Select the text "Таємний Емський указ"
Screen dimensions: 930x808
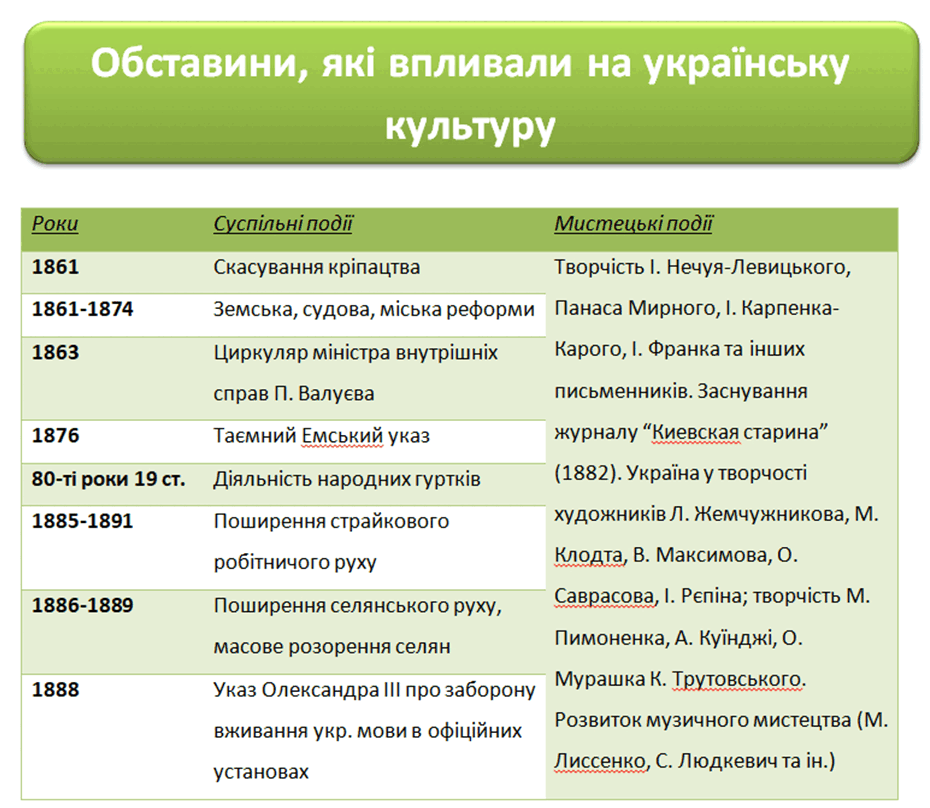pyautogui.click(x=321, y=436)
